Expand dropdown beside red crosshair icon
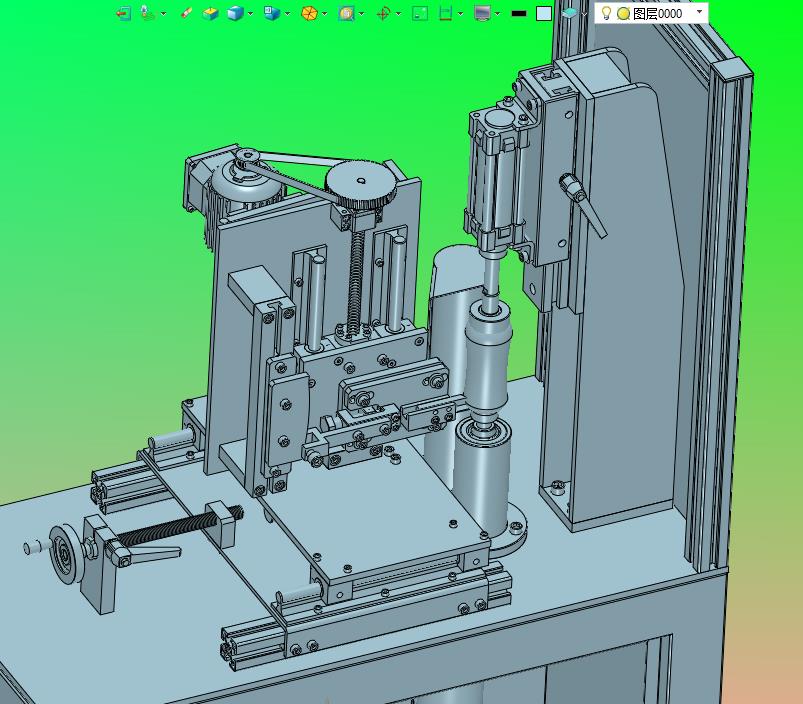This screenshot has width=803, height=704. pyautogui.click(x=398, y=14)
